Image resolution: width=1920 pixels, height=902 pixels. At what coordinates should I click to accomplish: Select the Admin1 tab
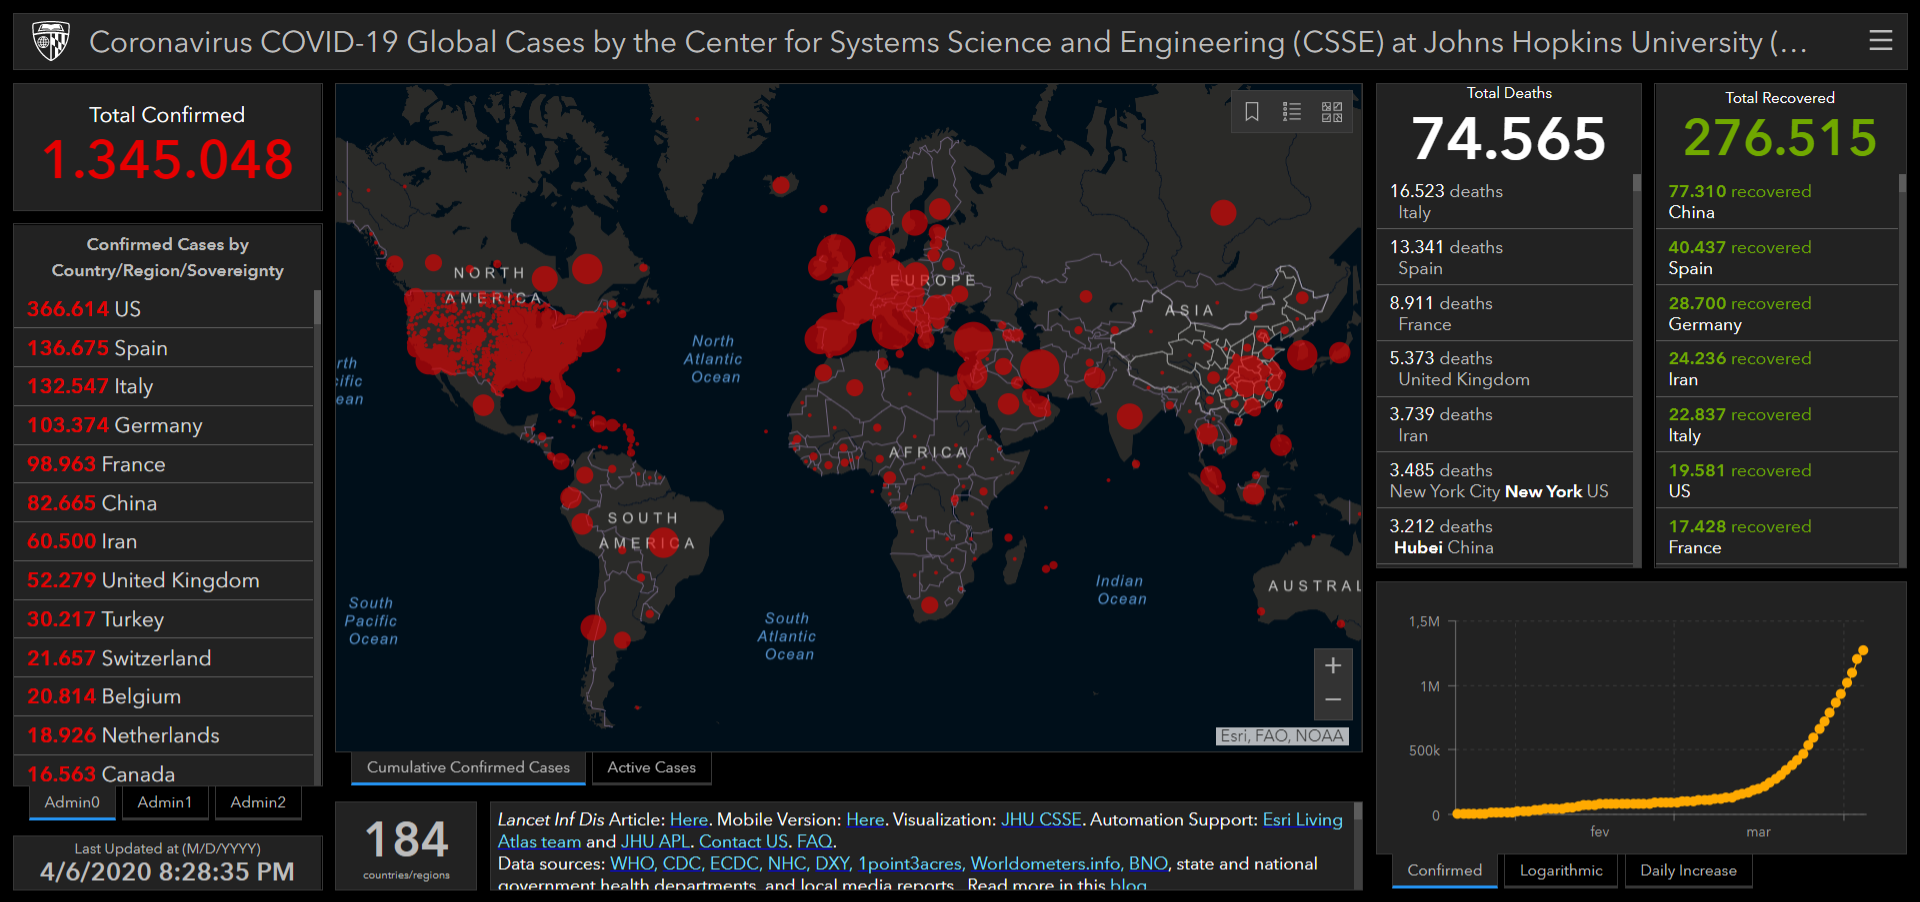click(x=164, y=802)
